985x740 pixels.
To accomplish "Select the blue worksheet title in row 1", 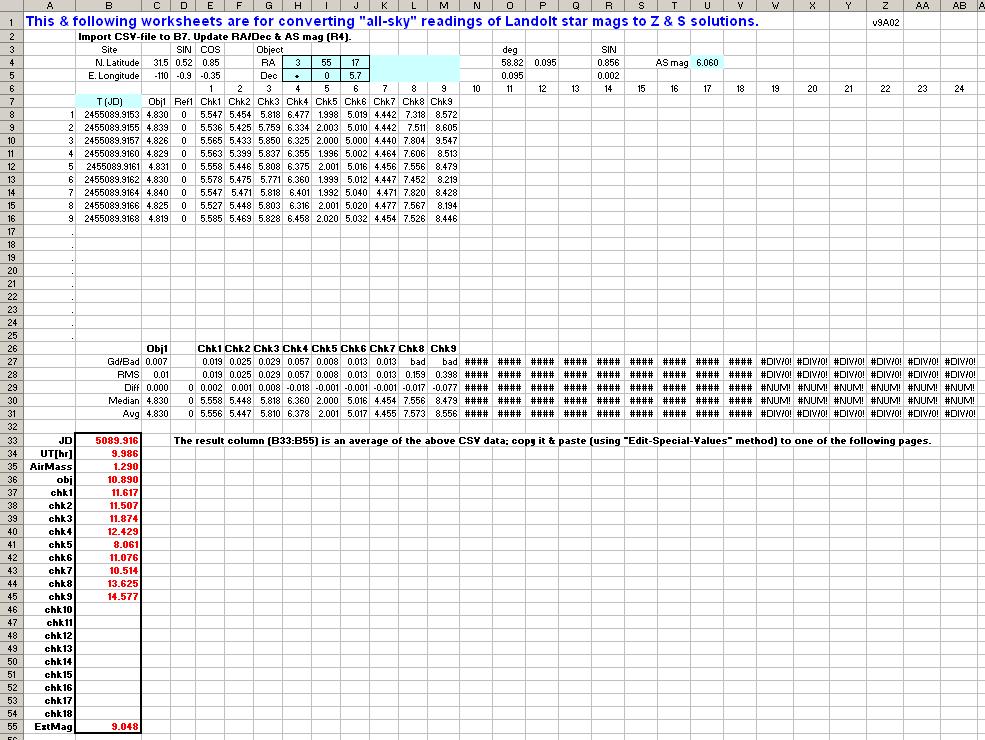I will (392, 21).
